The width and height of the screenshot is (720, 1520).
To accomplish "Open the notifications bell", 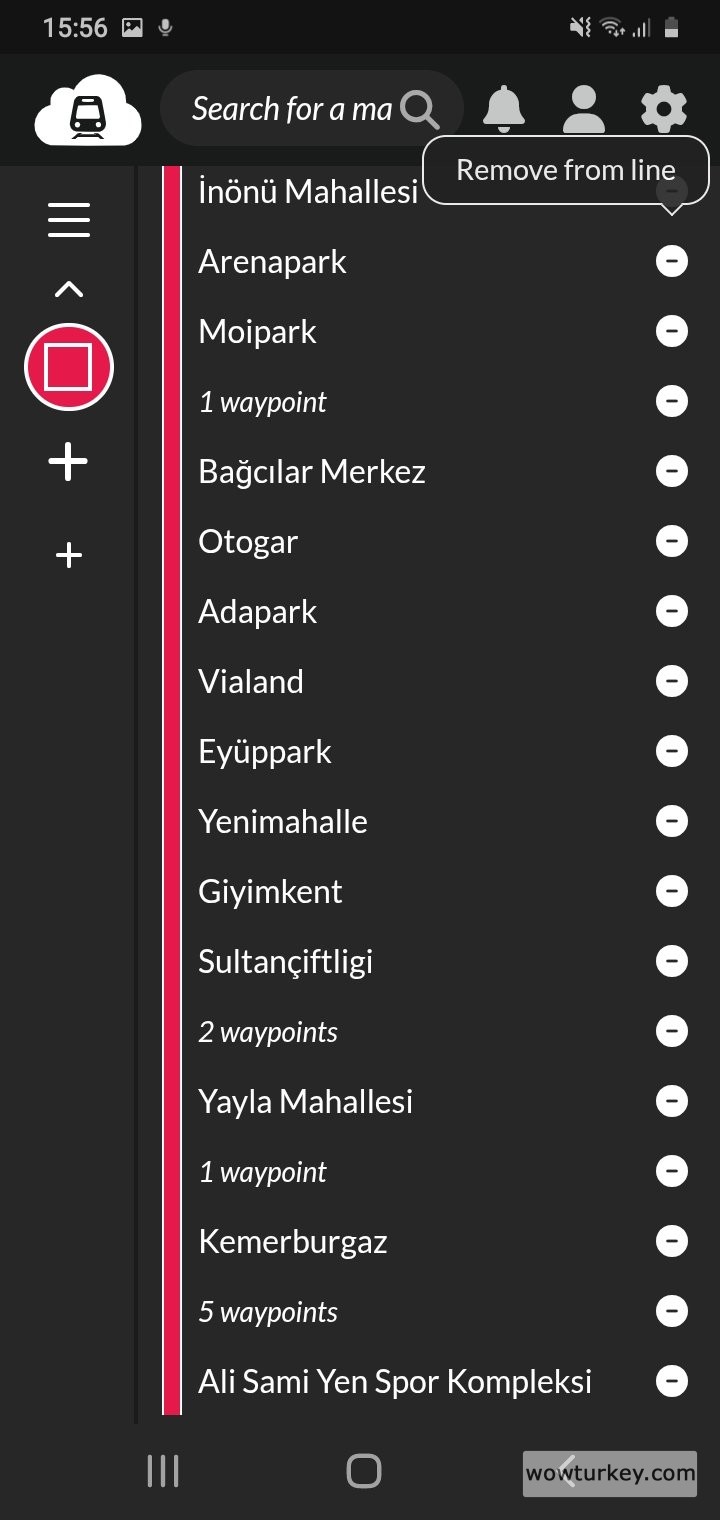I will click(504, 109).
